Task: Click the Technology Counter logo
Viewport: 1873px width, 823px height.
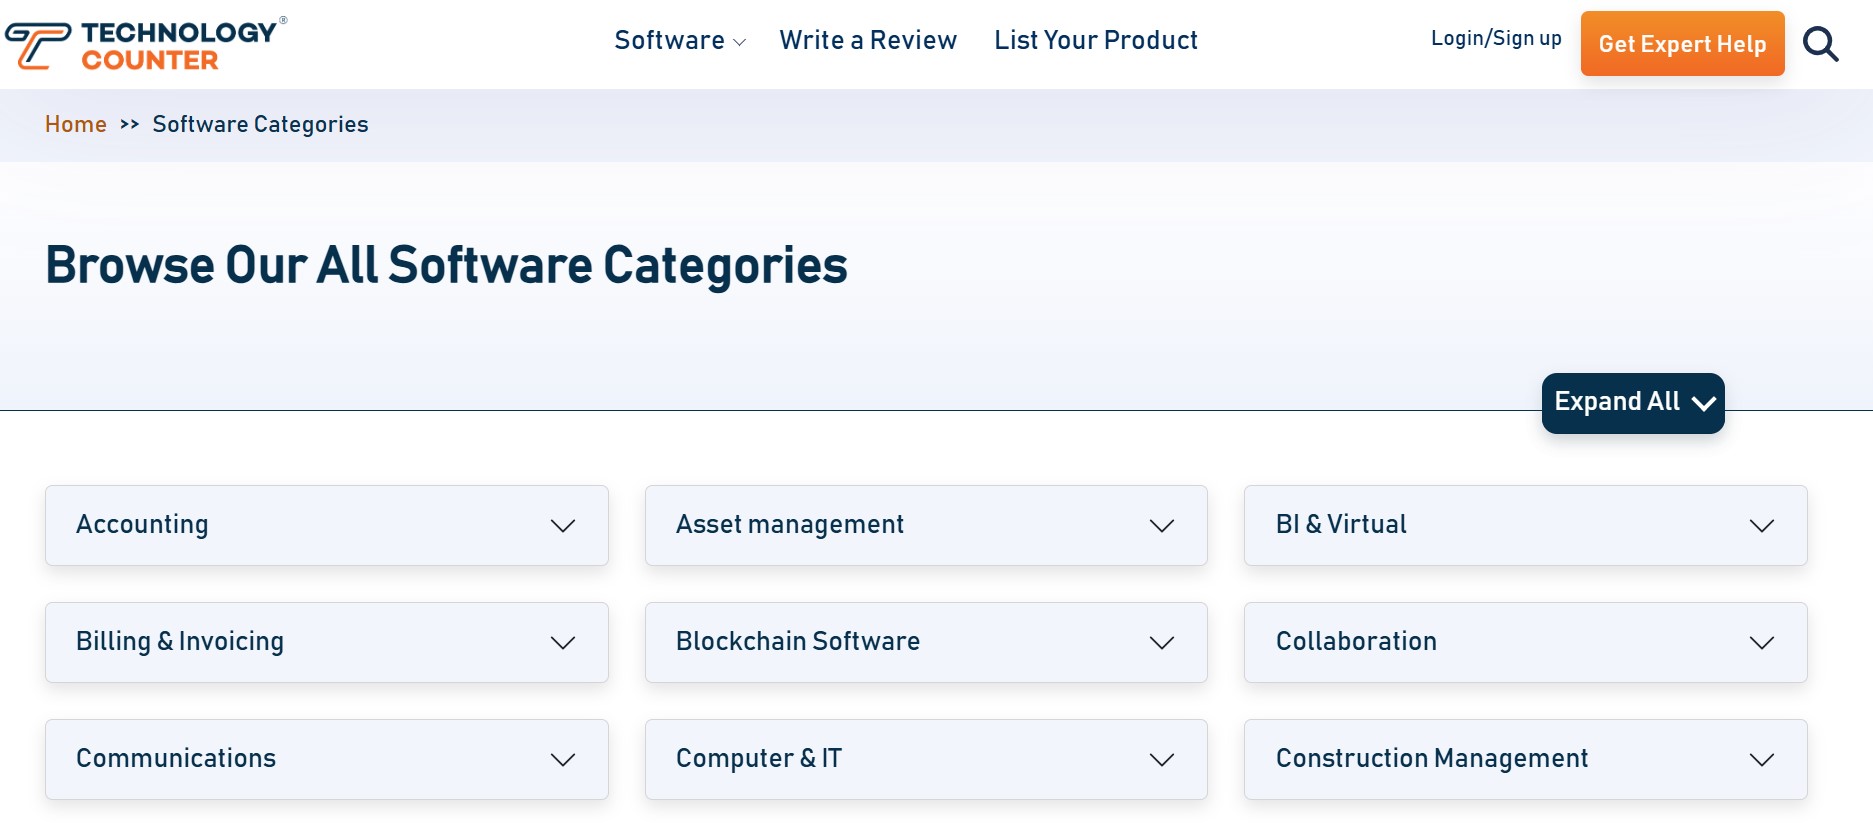Action: pyautogui.click(x=146, y=45)
